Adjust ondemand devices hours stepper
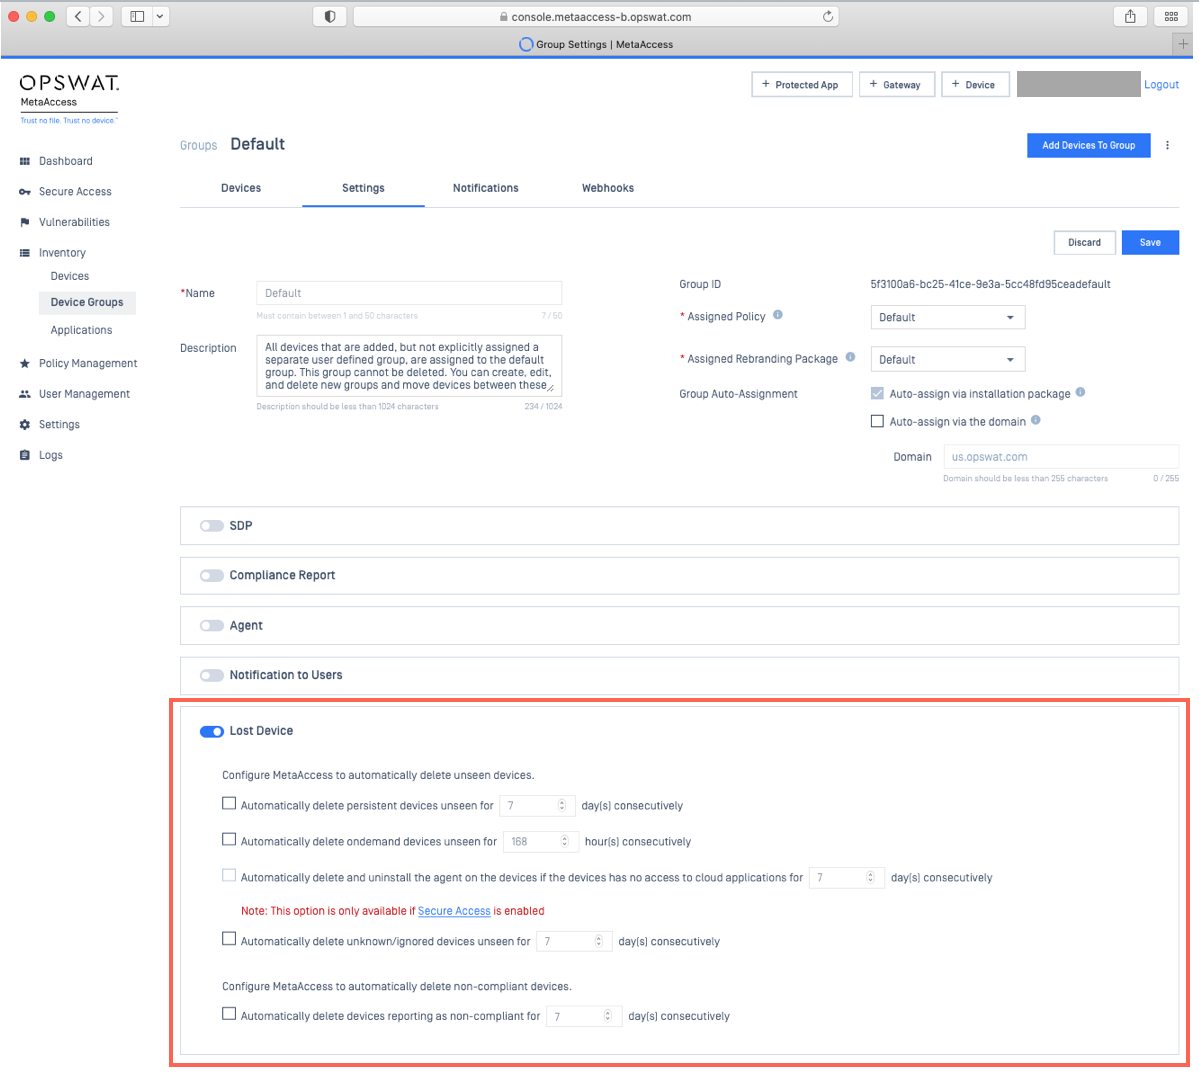This screenshot has height=1075, width=1199. pyautogui.click(x=564, y=841)
